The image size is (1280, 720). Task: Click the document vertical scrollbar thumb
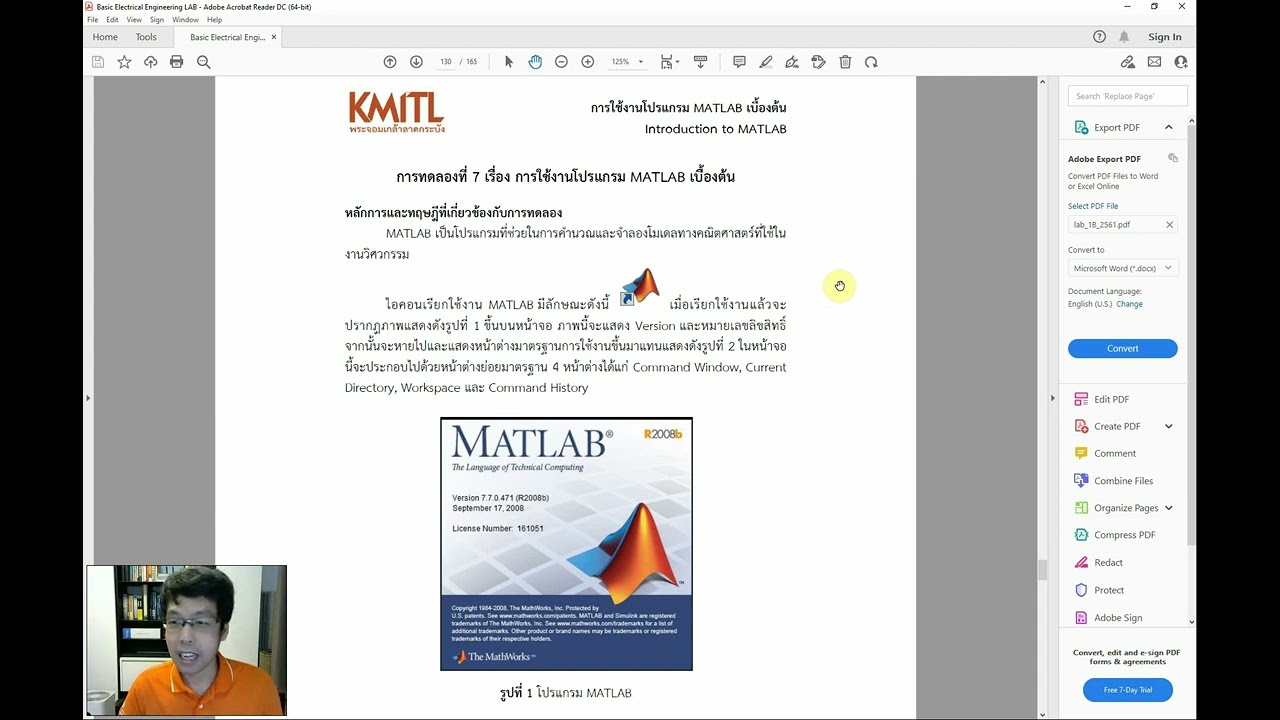pos(1042,570)
